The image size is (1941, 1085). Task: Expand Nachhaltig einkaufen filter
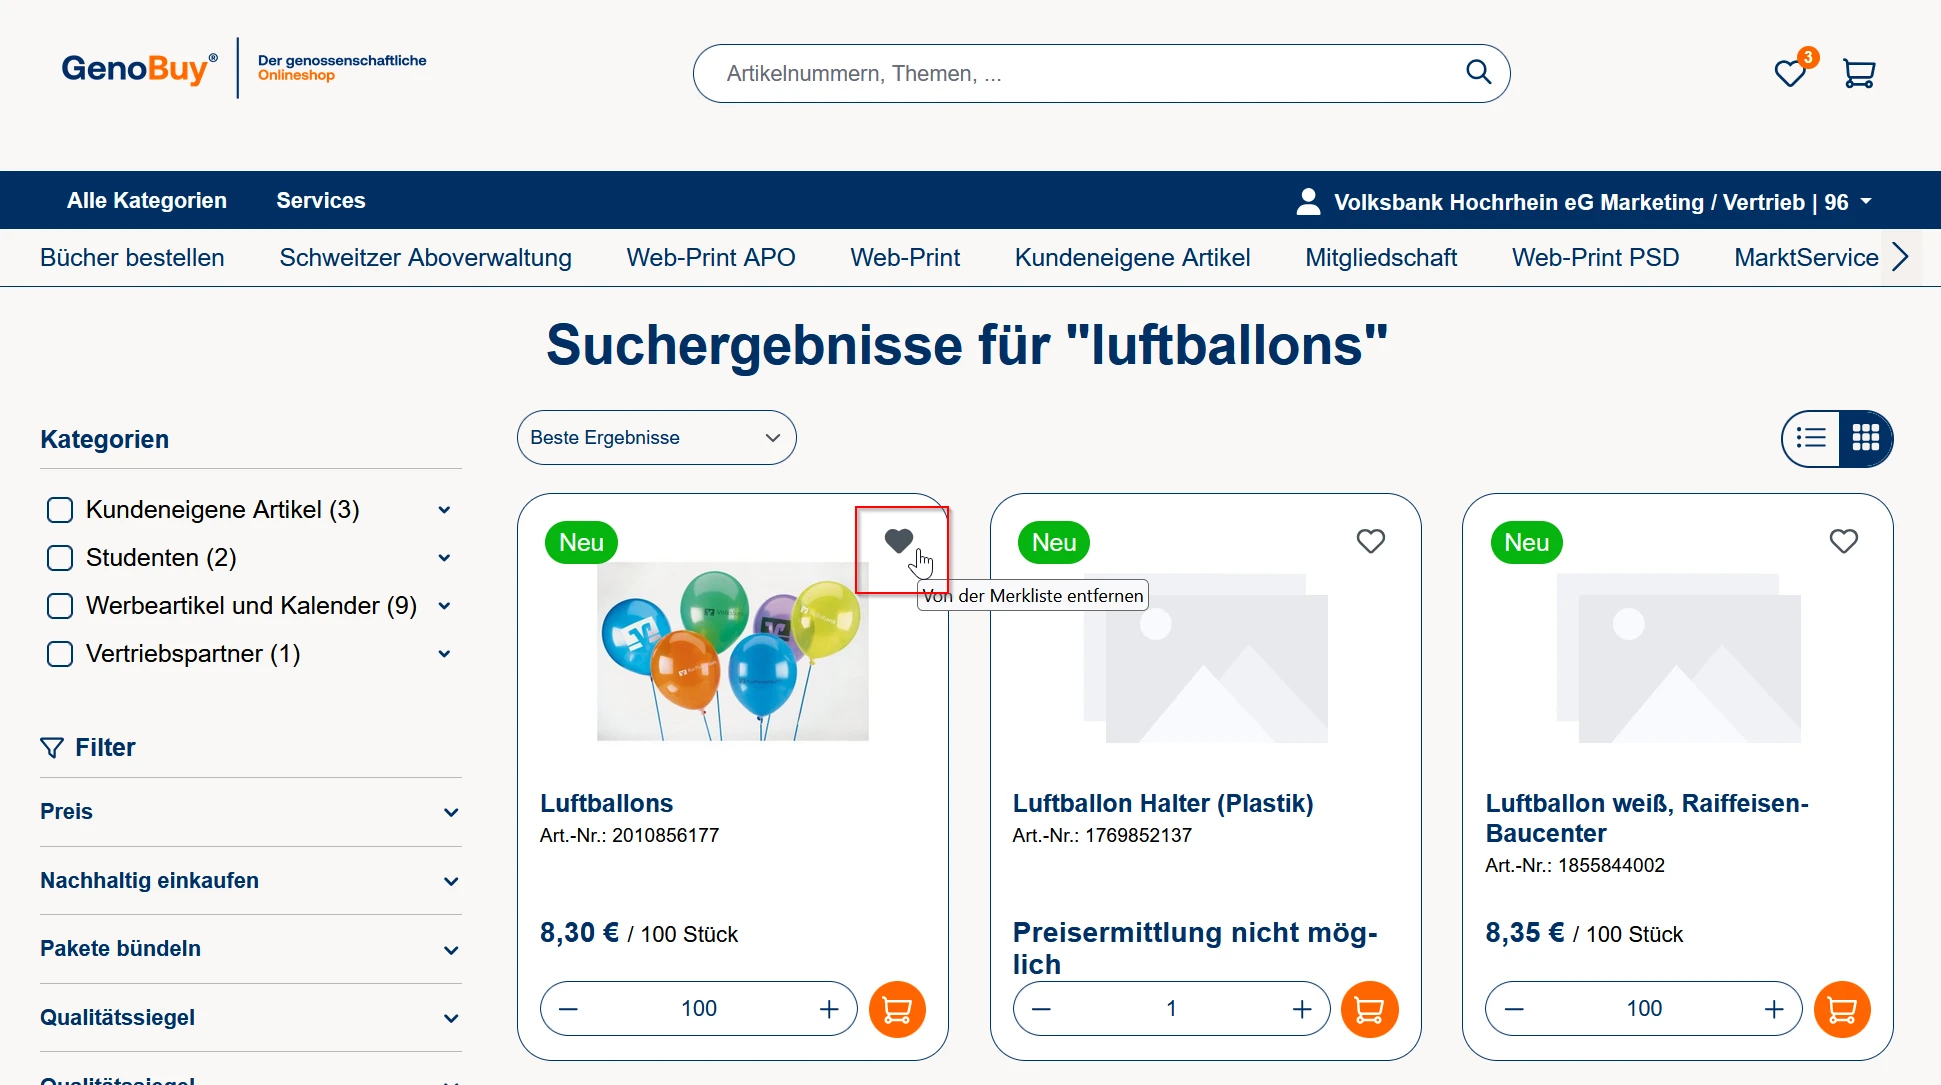coord(250,881)
